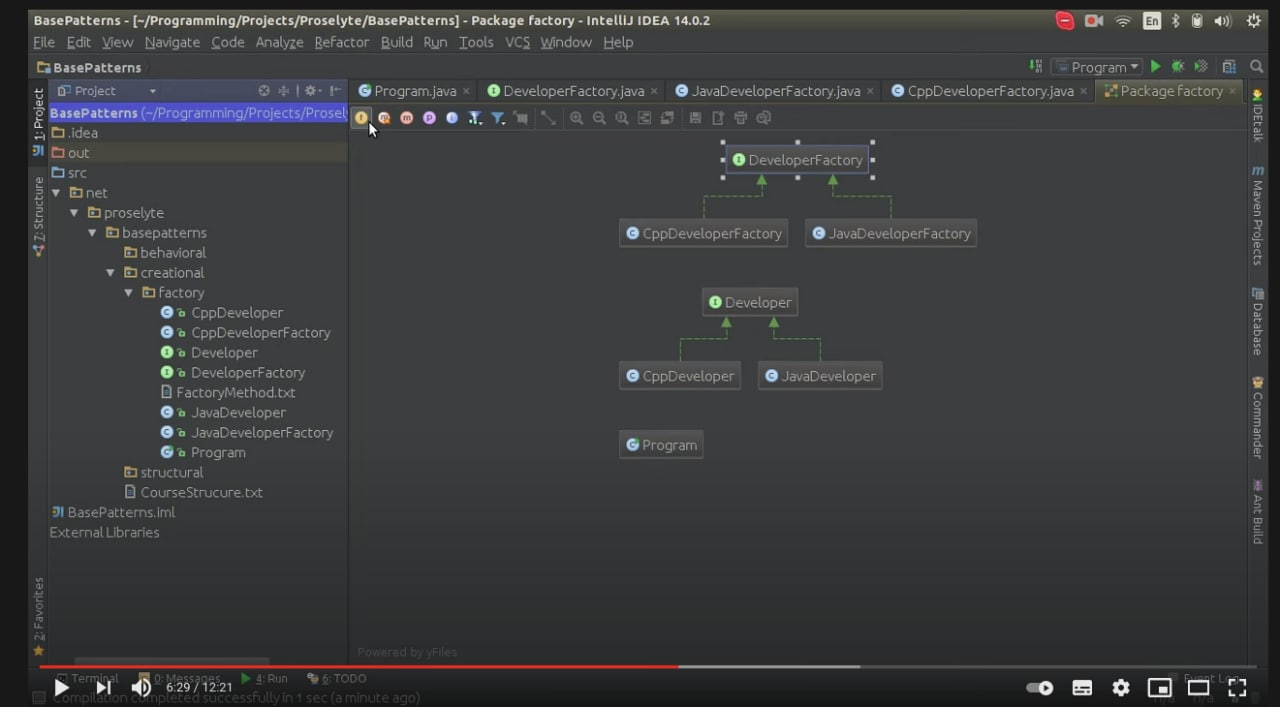This screenshot has height=707, width=1280.
Task: Collapse the proselyte package
Action: [x=74, y=213]
